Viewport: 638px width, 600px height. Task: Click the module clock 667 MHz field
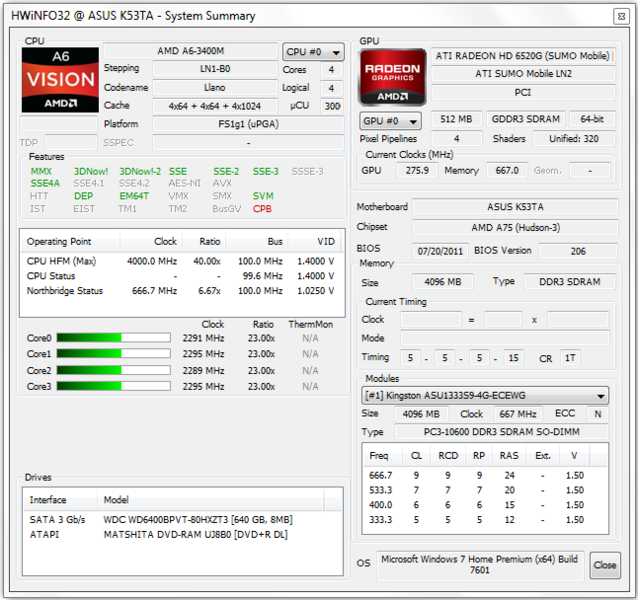[x=518, y=414]
